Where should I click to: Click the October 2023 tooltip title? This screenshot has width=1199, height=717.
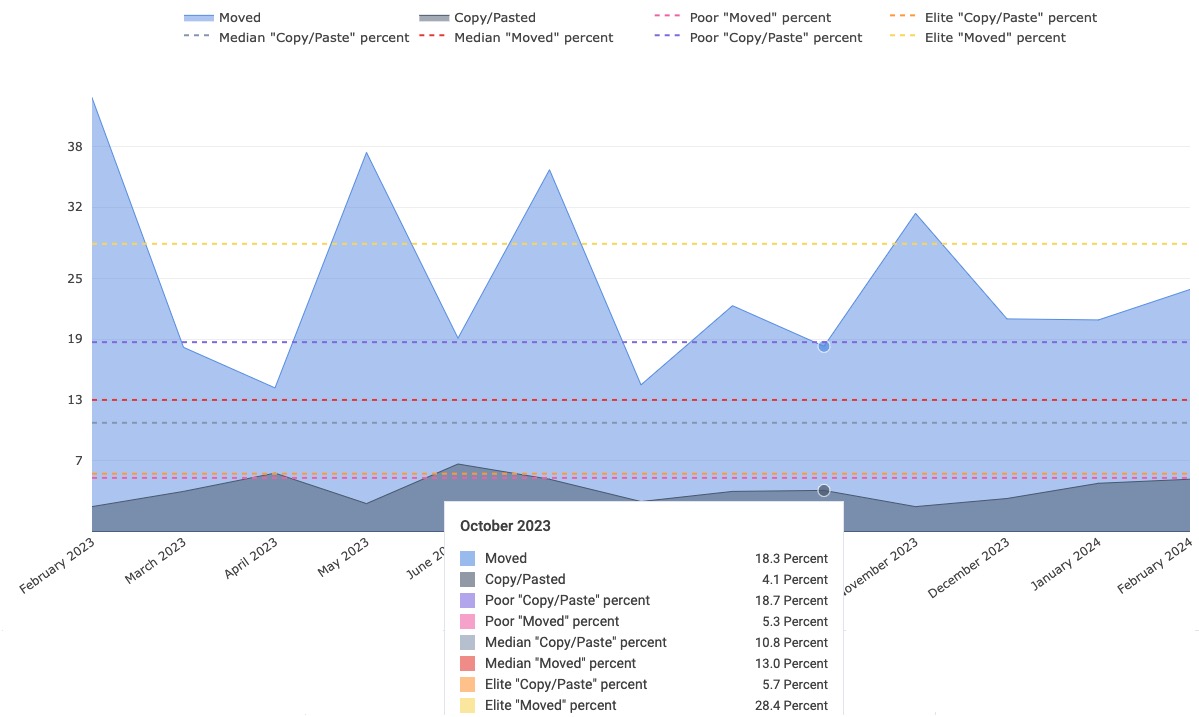point(505,525)
